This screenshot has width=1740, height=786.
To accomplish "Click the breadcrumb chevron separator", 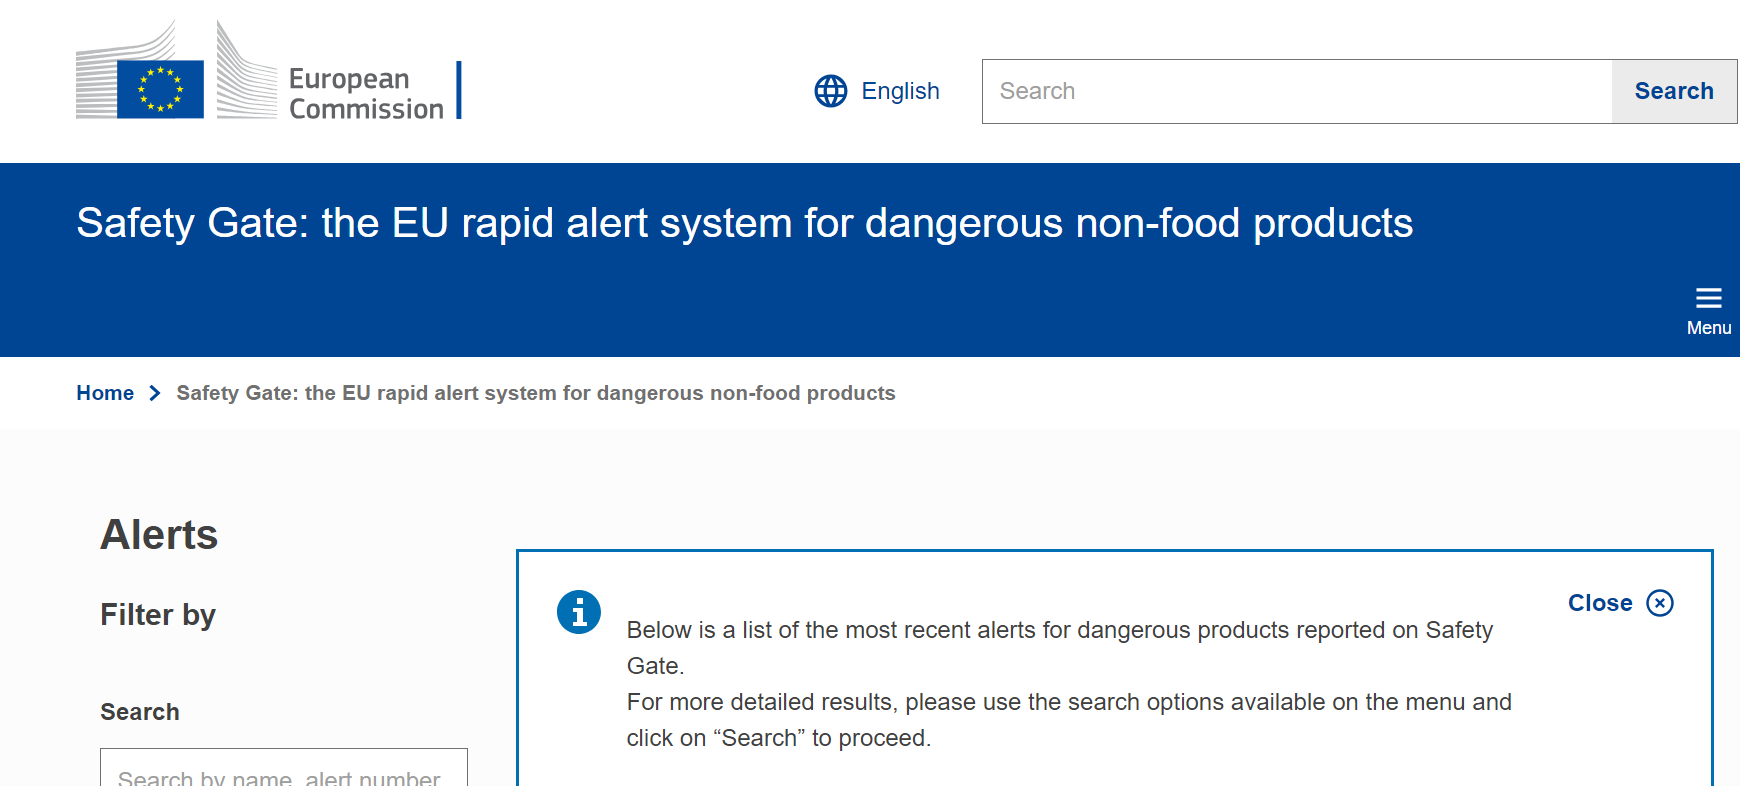I will [x=155, y=393].
